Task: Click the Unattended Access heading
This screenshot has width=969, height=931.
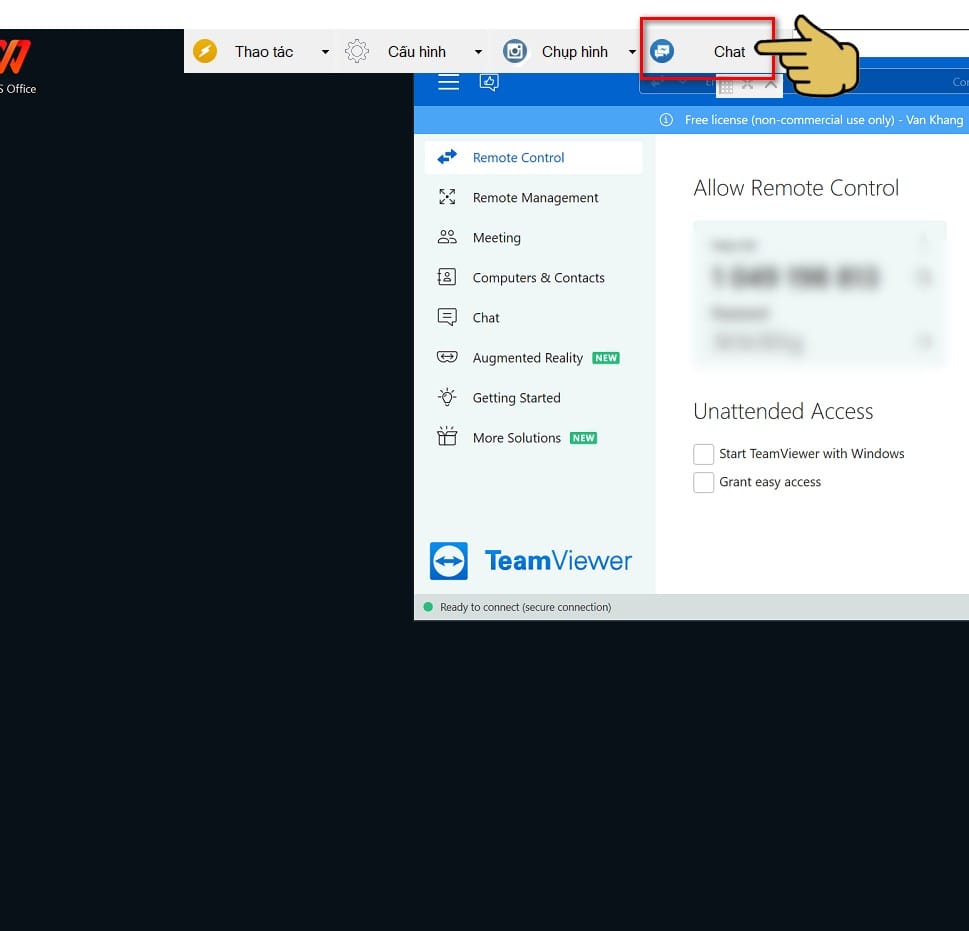Action: pos(783,411)
